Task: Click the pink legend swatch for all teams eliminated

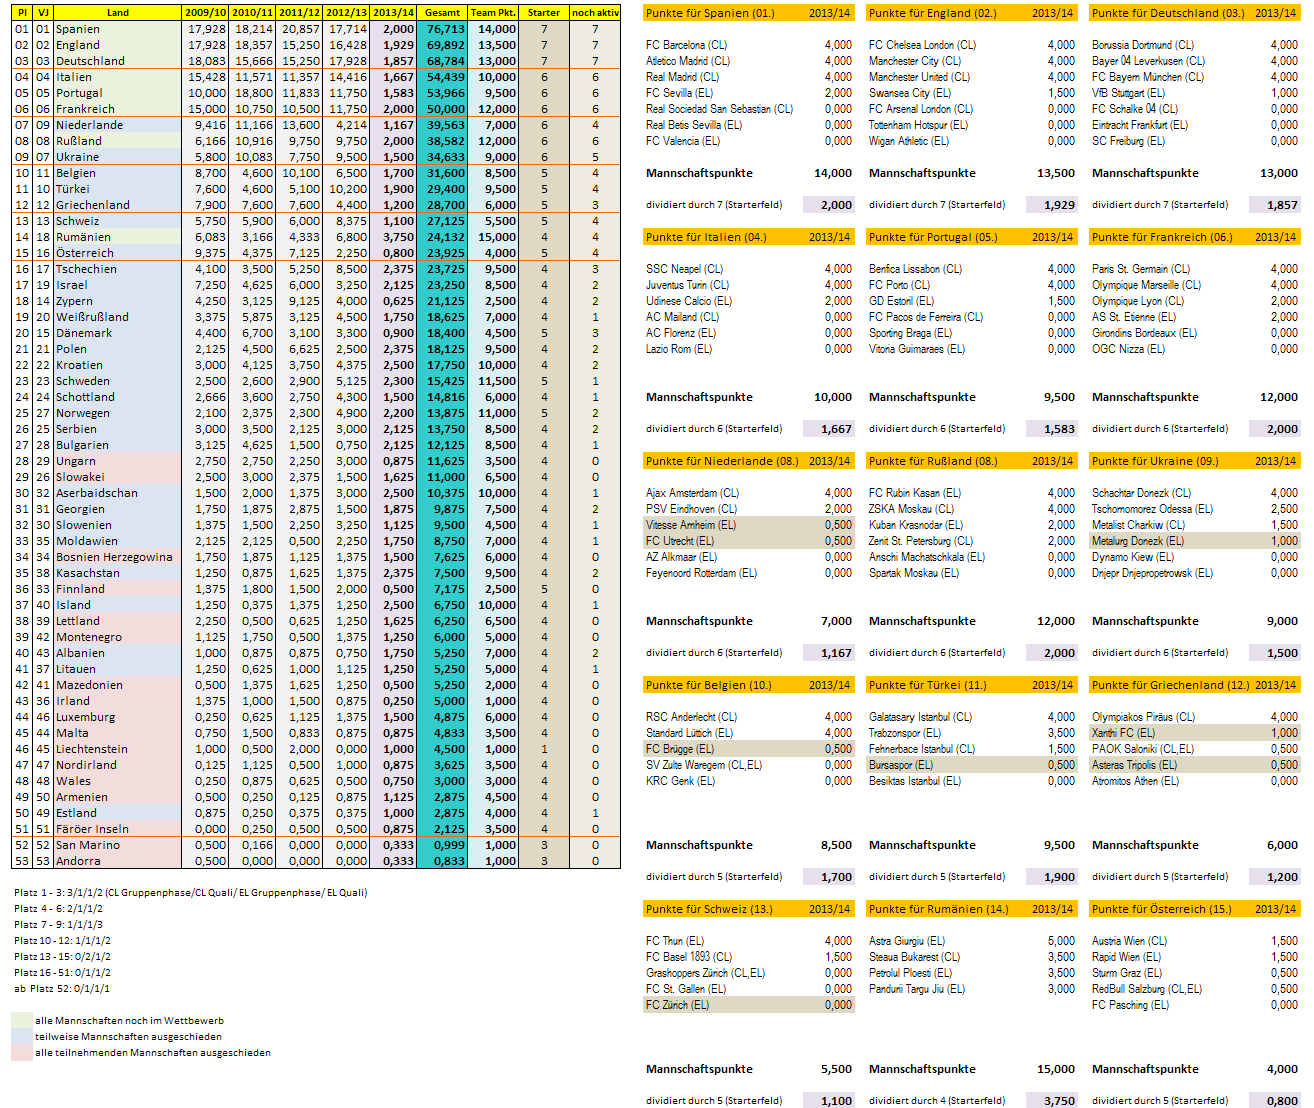Action: (22, 1052)
